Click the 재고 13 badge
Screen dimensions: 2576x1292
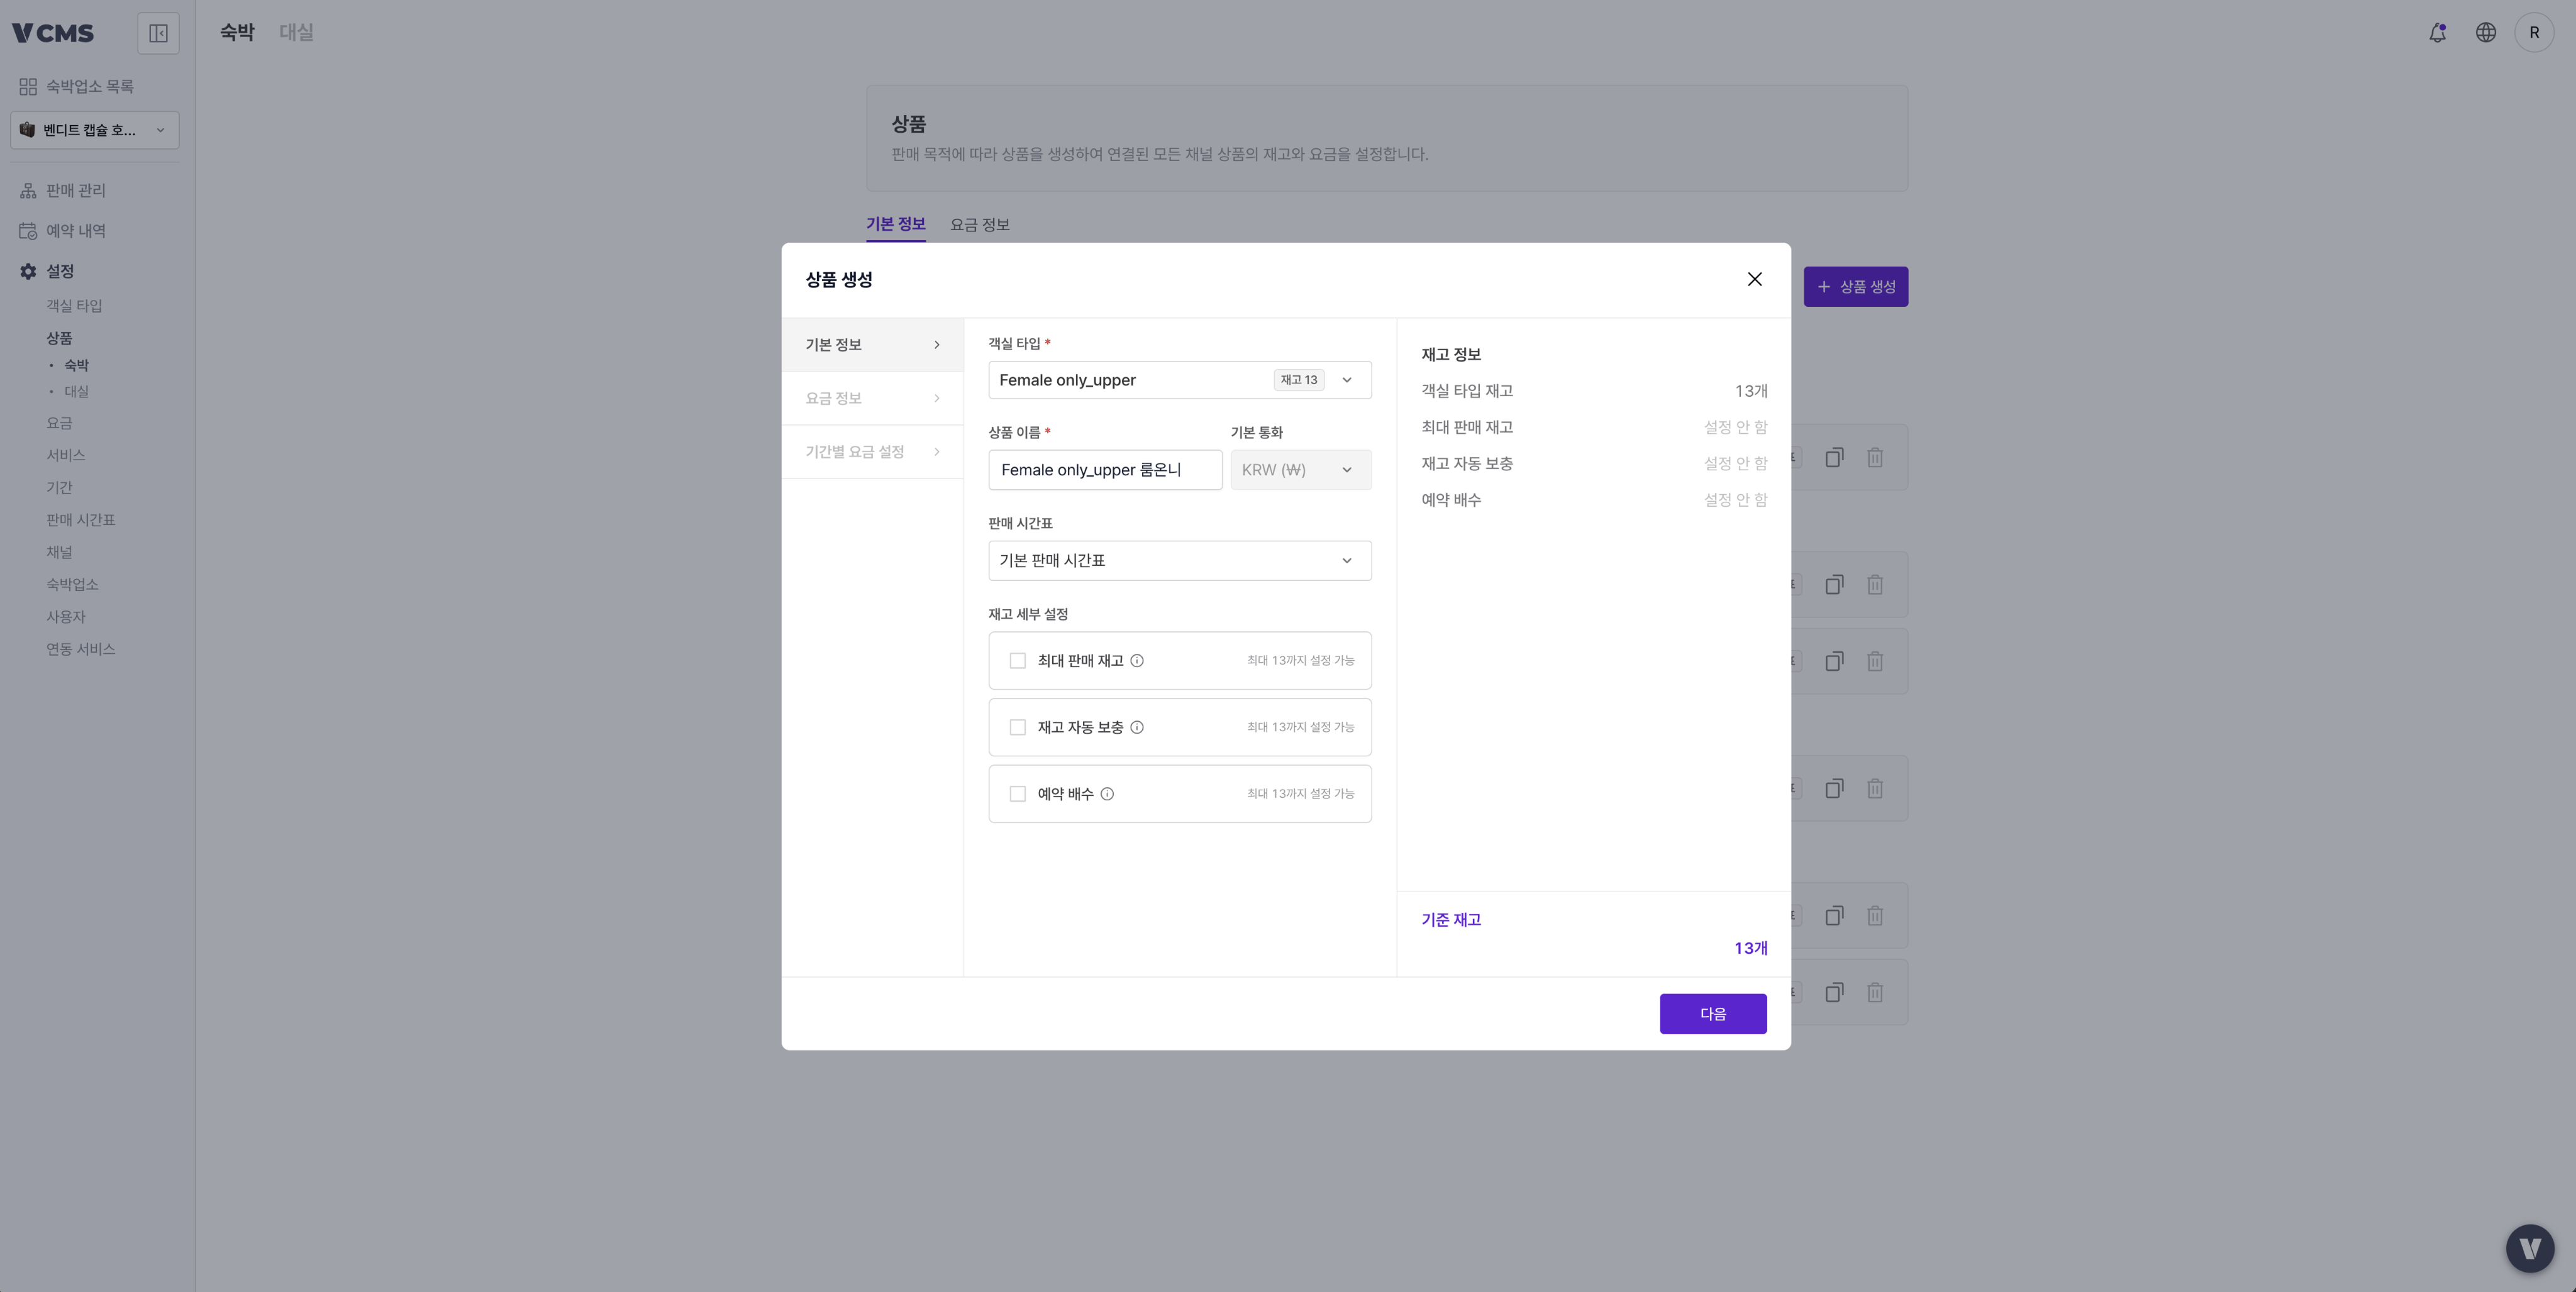point(1298,380)
